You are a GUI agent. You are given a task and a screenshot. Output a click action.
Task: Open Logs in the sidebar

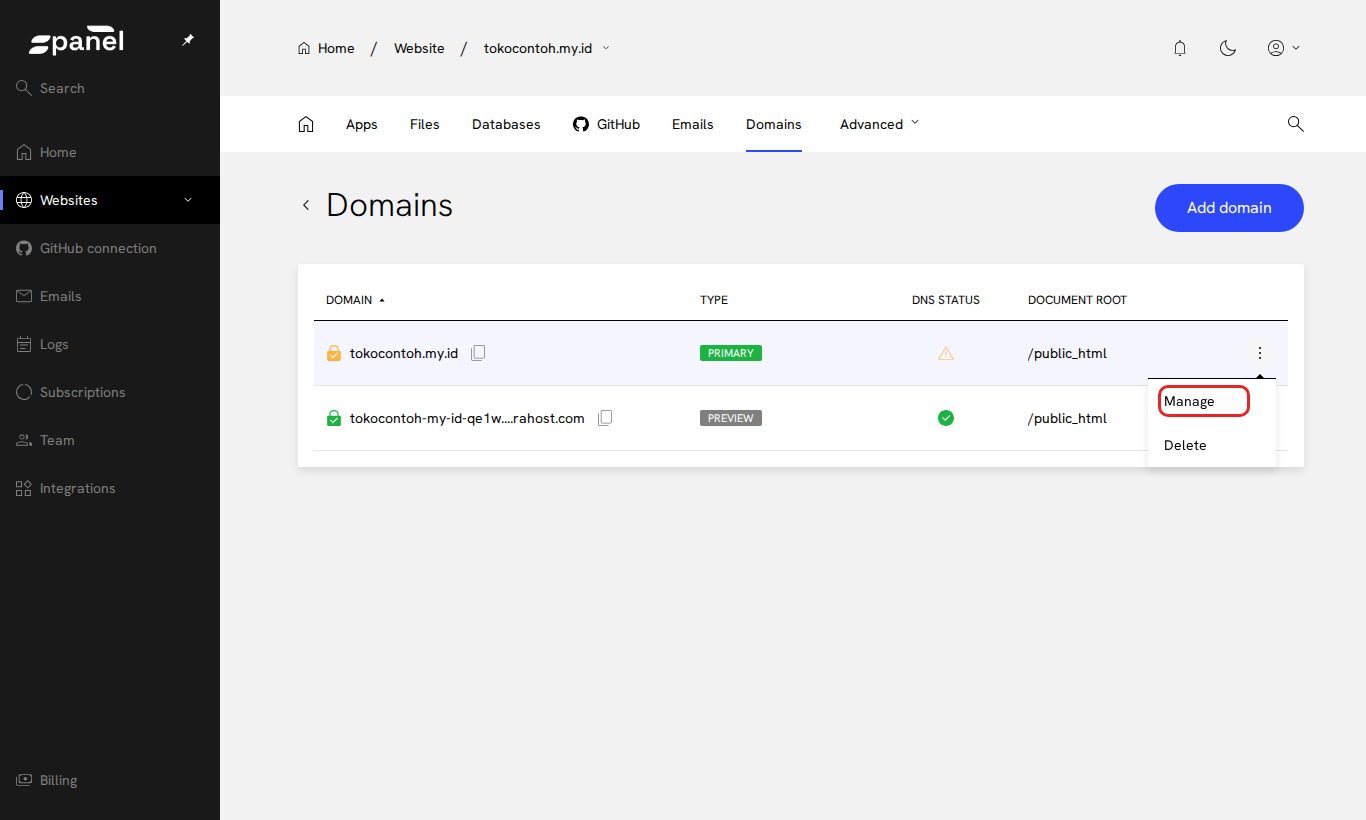tap(110, 344)
